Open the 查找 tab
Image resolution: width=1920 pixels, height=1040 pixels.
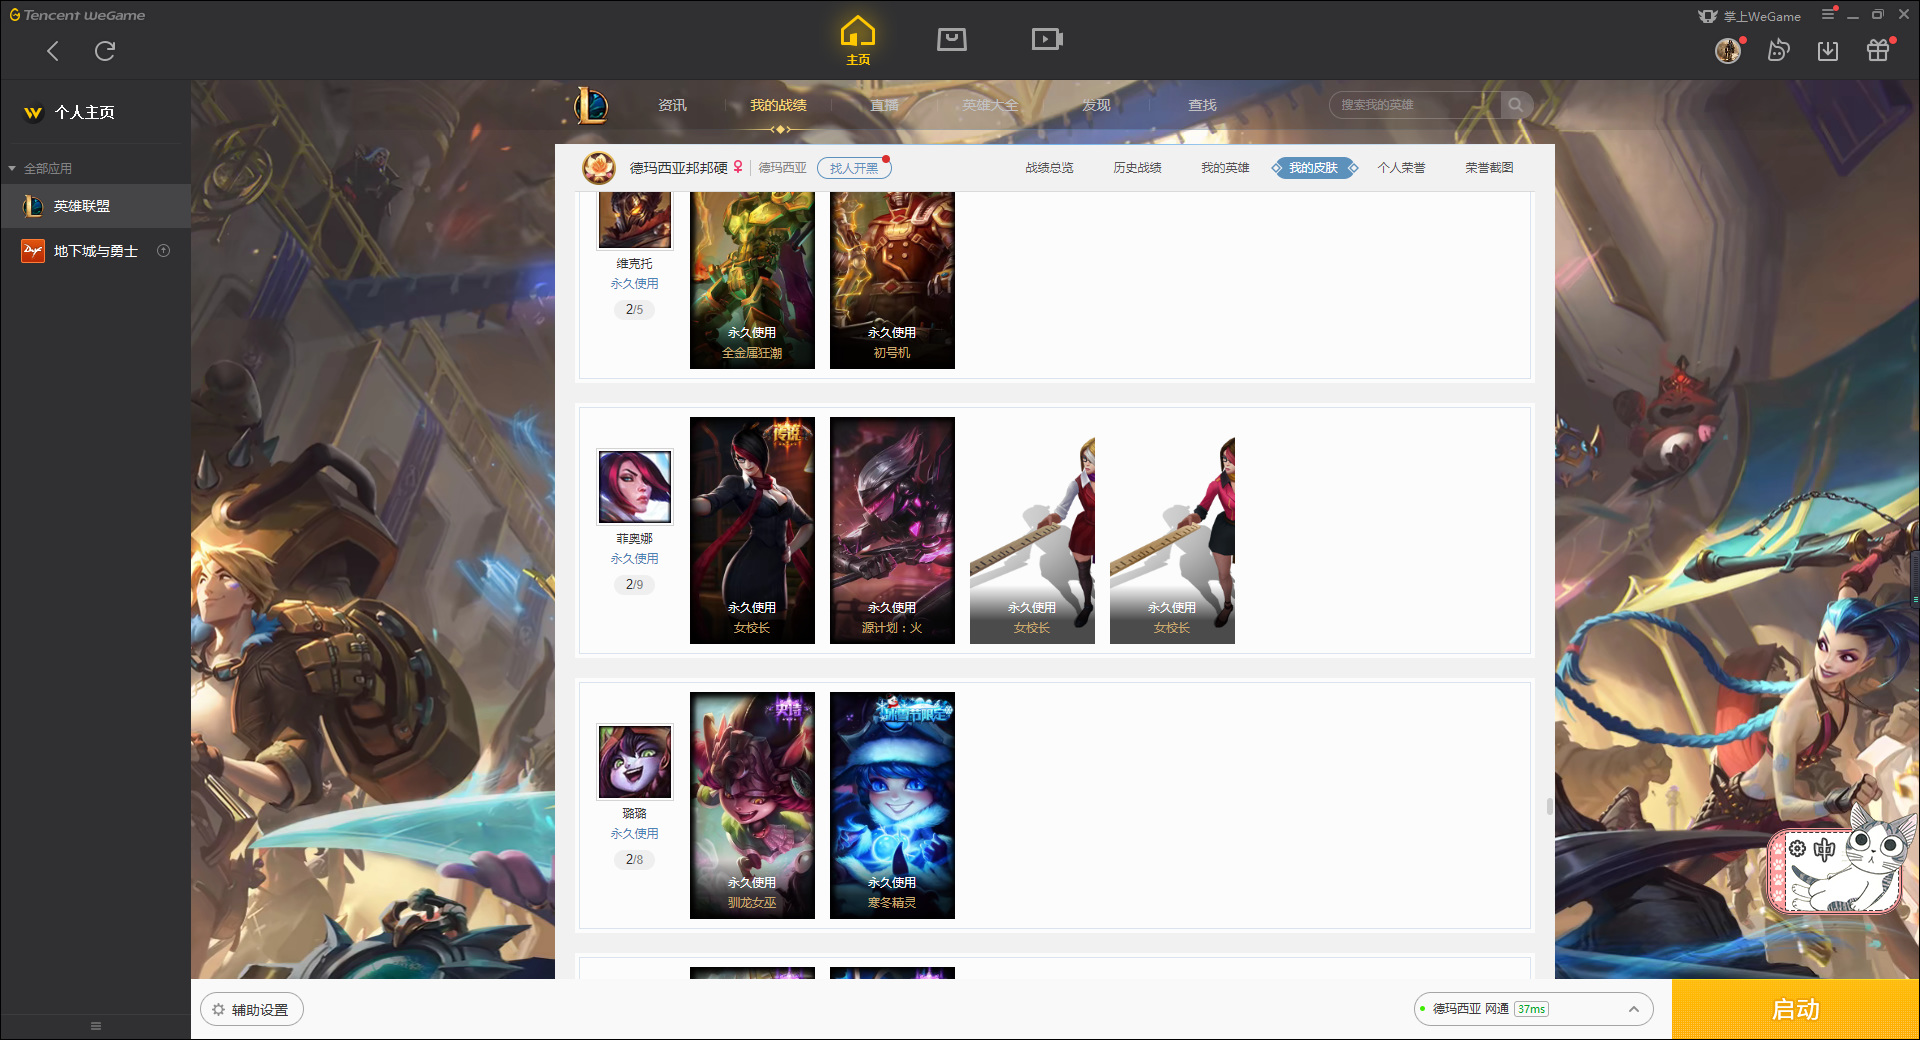pos(1202,105)
